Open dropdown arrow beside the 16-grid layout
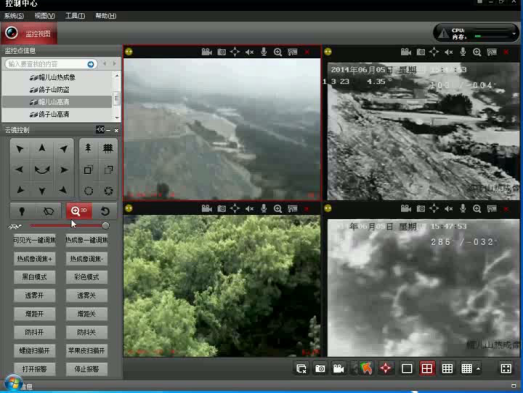Image resolution: width=523 pixels, height=393 pixels. pyautogui.click(x=478, y=369)
